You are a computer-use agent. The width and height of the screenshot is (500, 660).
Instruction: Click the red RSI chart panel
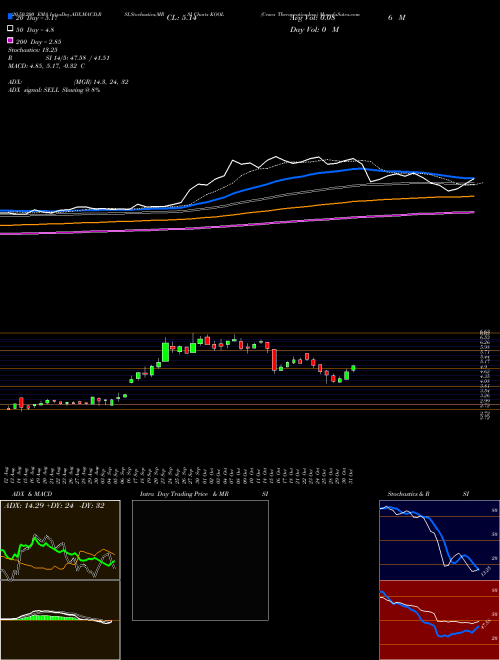click(x=439, y=620)
